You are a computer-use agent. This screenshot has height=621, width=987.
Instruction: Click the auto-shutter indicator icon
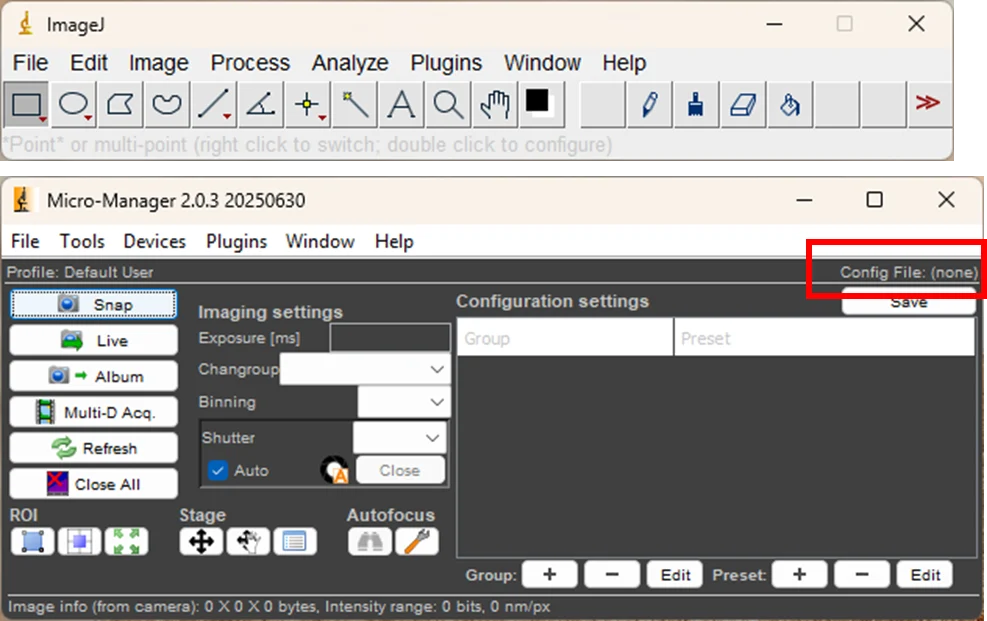pos(334,470)
